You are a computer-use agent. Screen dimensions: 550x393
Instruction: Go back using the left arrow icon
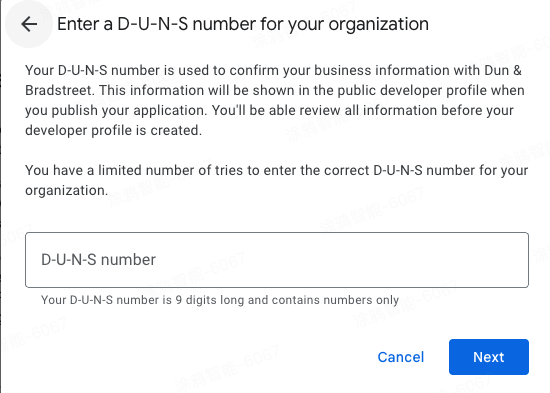pyautogui.click(x=29, y=24)
